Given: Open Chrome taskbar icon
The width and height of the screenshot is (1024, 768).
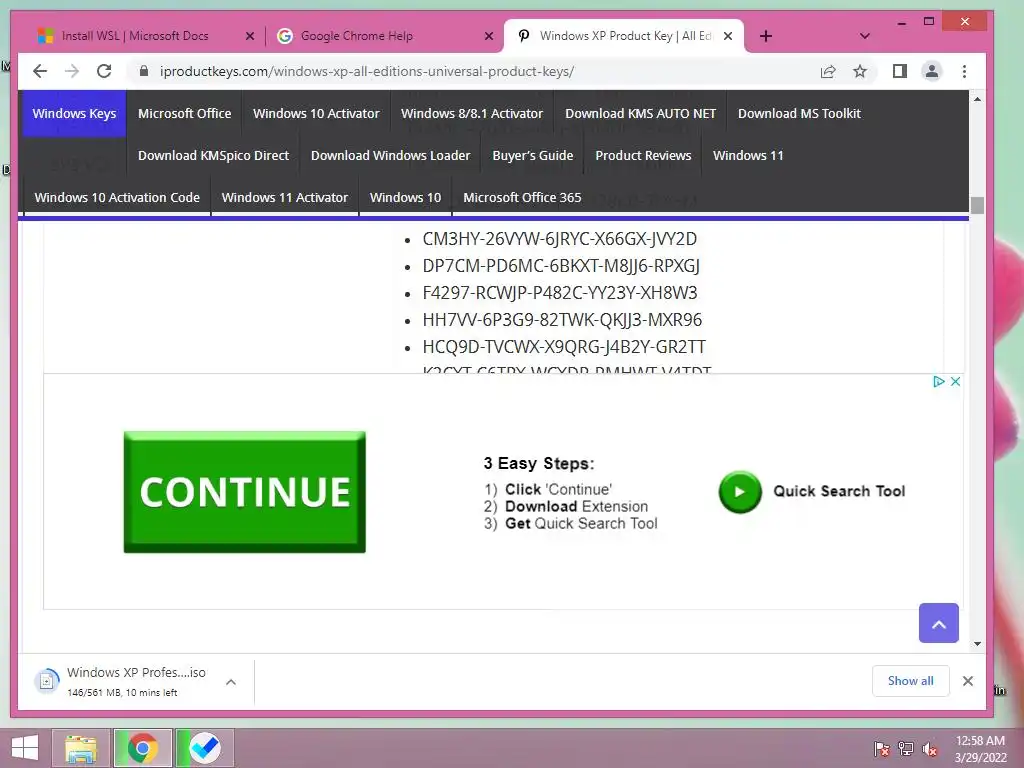Looking at the screenshot, I should click(143, 748).
